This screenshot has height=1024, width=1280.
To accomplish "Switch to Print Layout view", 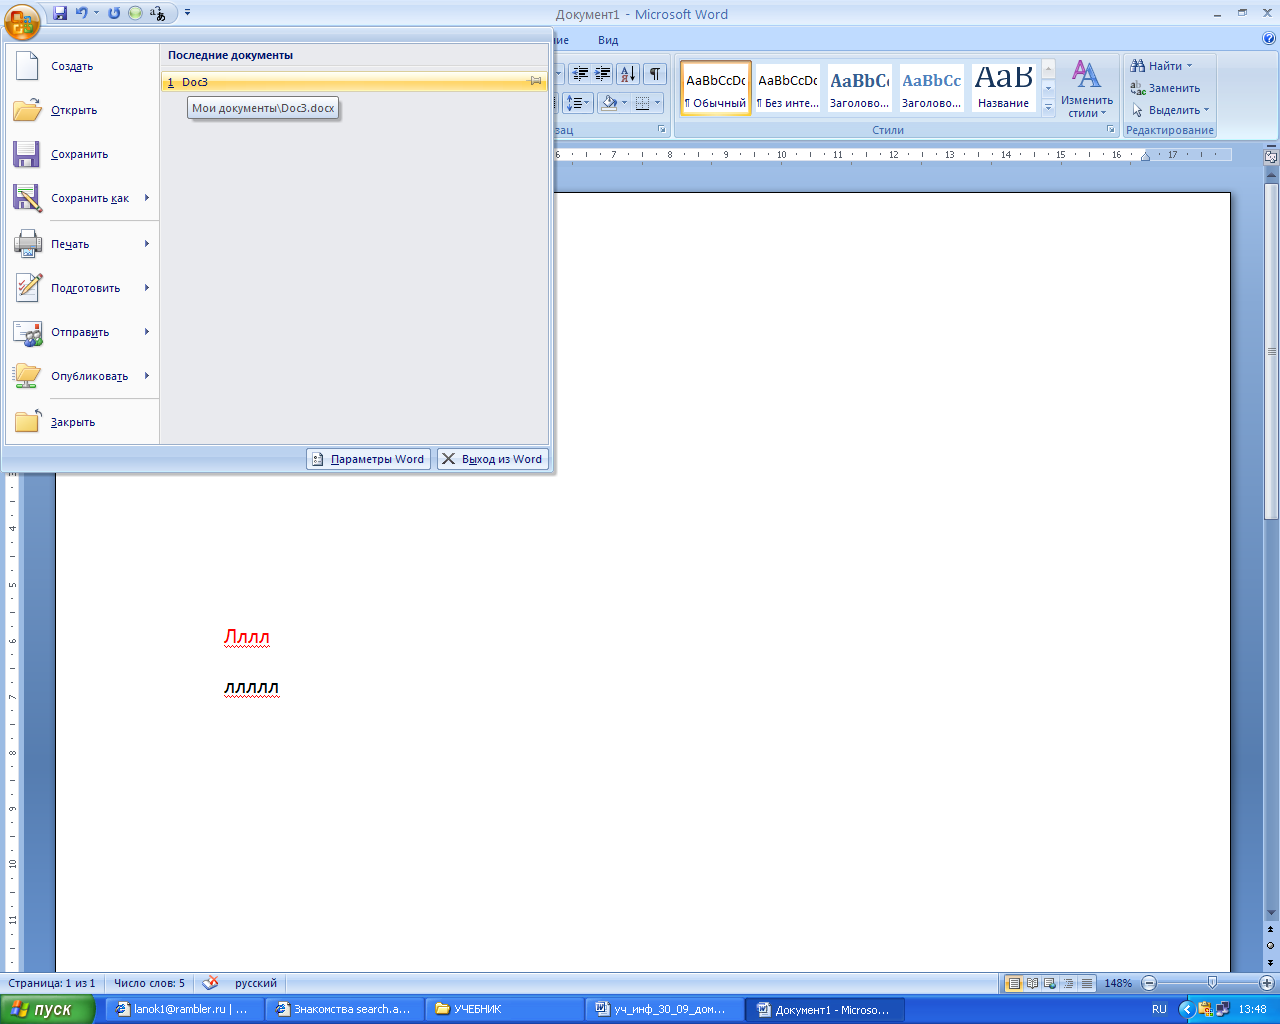I will click(x=1014, y=983).
